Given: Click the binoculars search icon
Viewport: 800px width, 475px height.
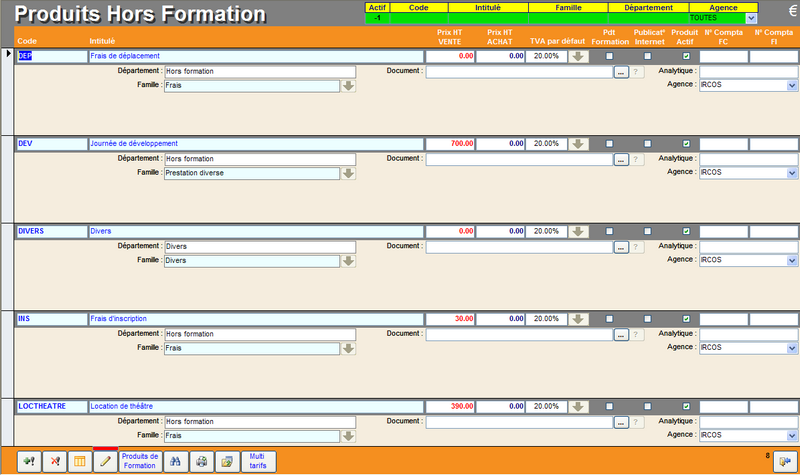Looking at the screenshot, I should point(176,461).
